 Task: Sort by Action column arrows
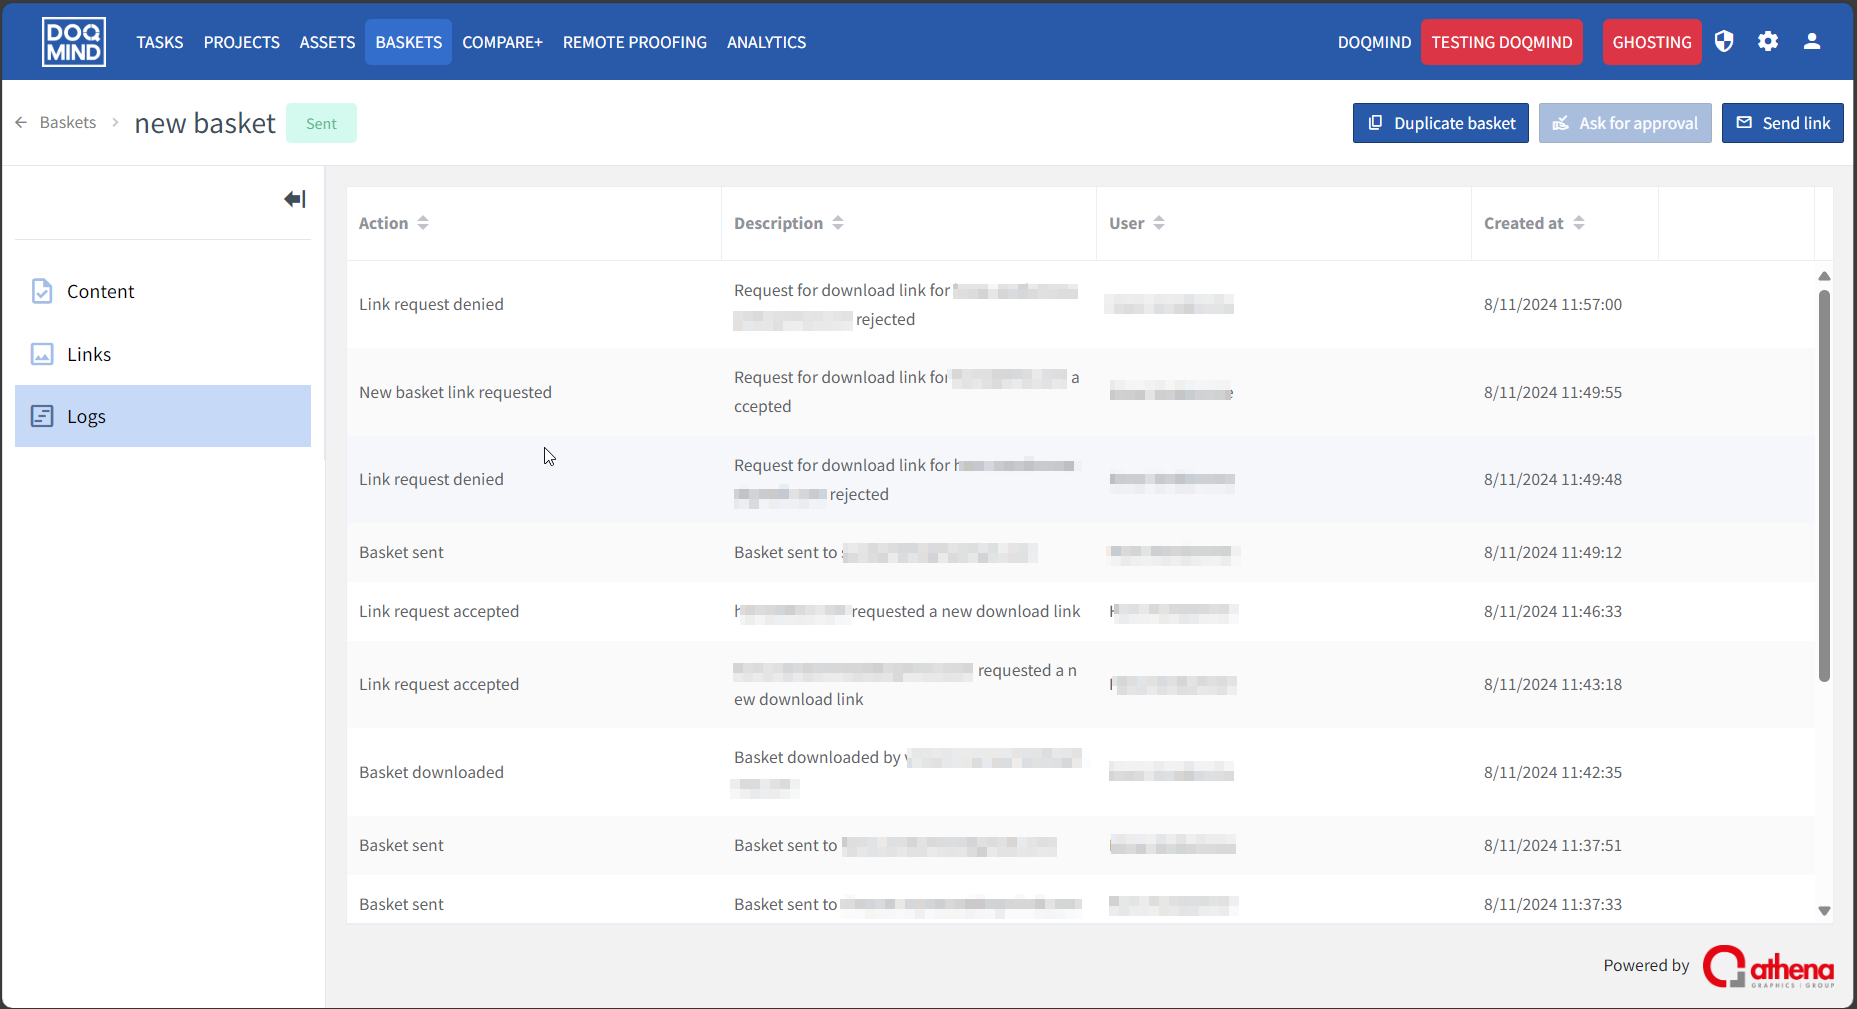tap(423, 223)
